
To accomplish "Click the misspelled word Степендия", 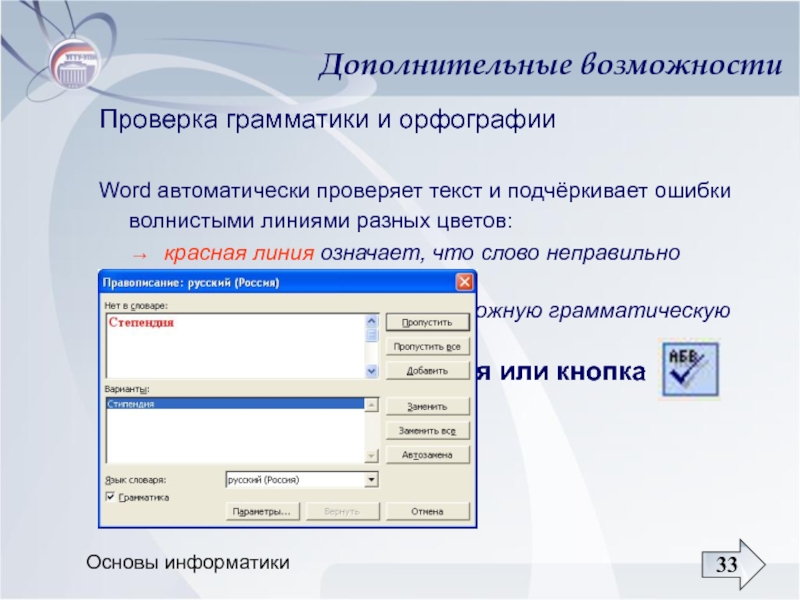I will pos(141,322).
